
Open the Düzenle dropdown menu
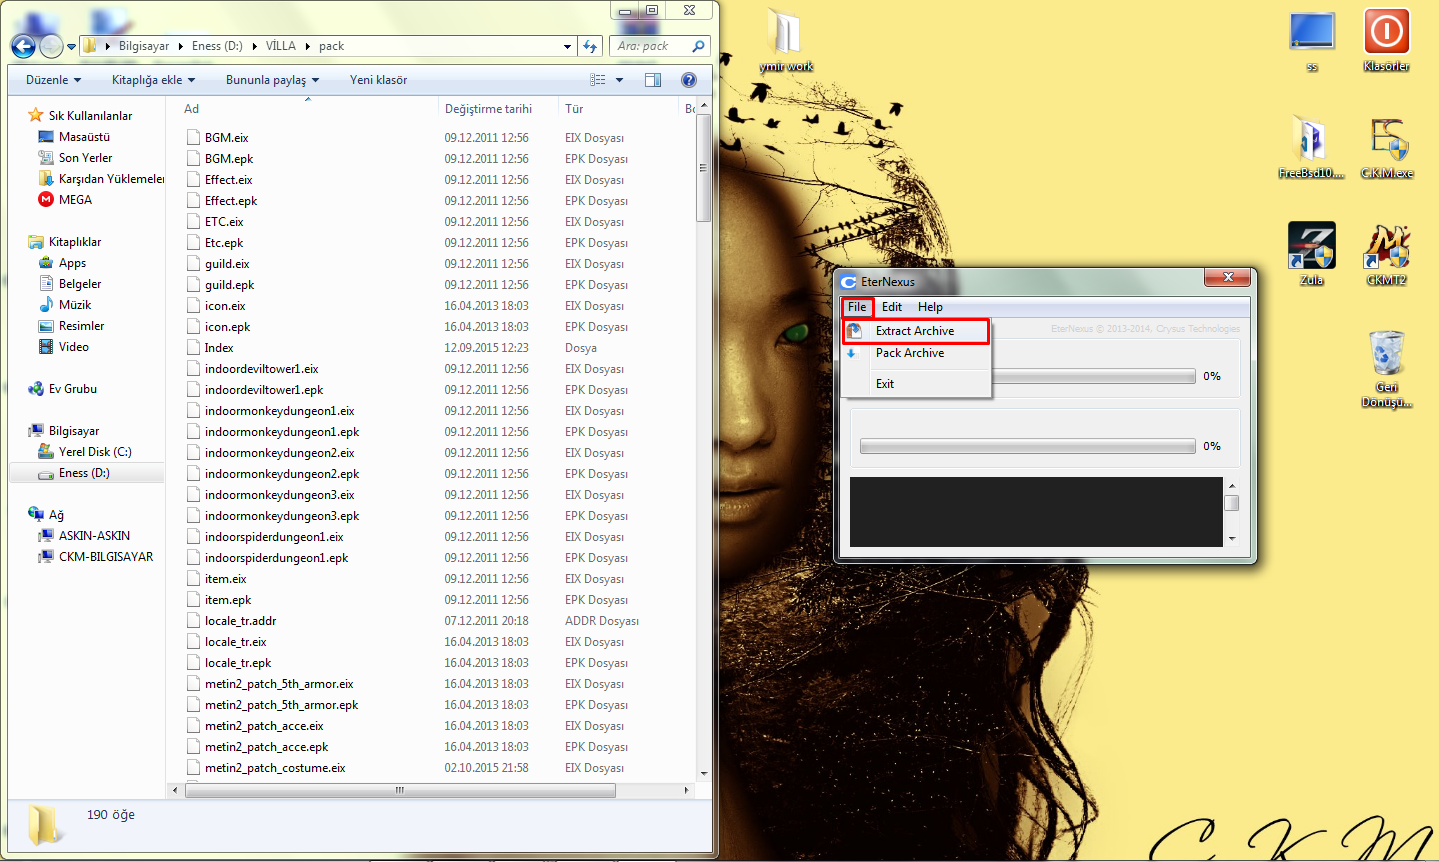click(x=53, y=80)
